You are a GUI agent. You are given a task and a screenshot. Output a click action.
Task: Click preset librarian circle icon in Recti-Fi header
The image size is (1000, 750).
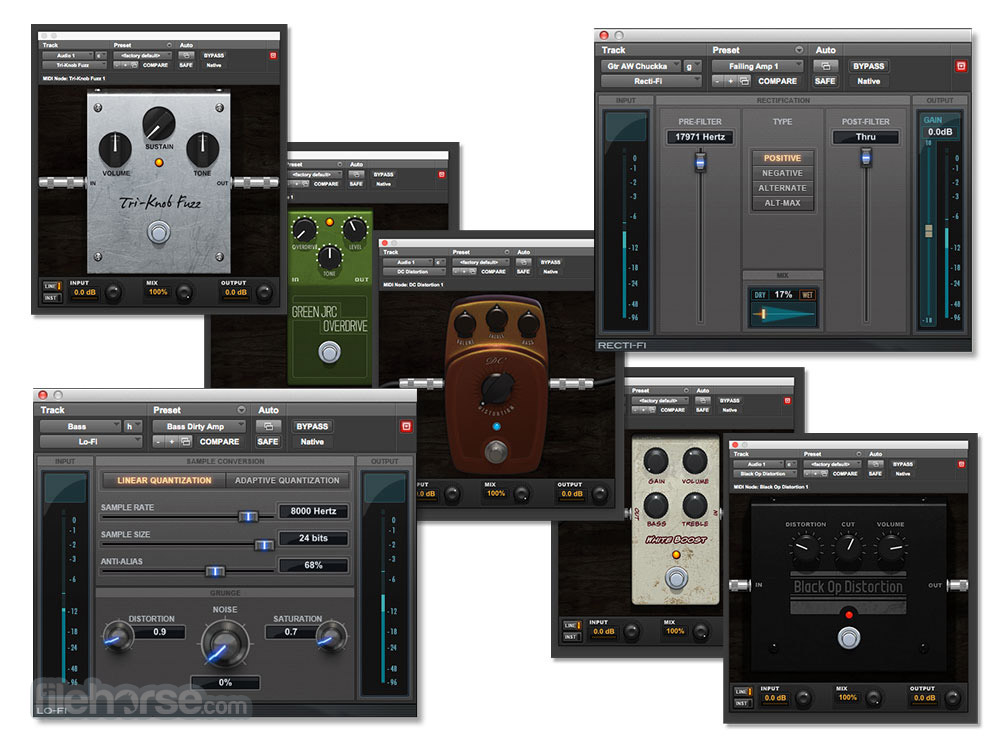tap(799, 50)
